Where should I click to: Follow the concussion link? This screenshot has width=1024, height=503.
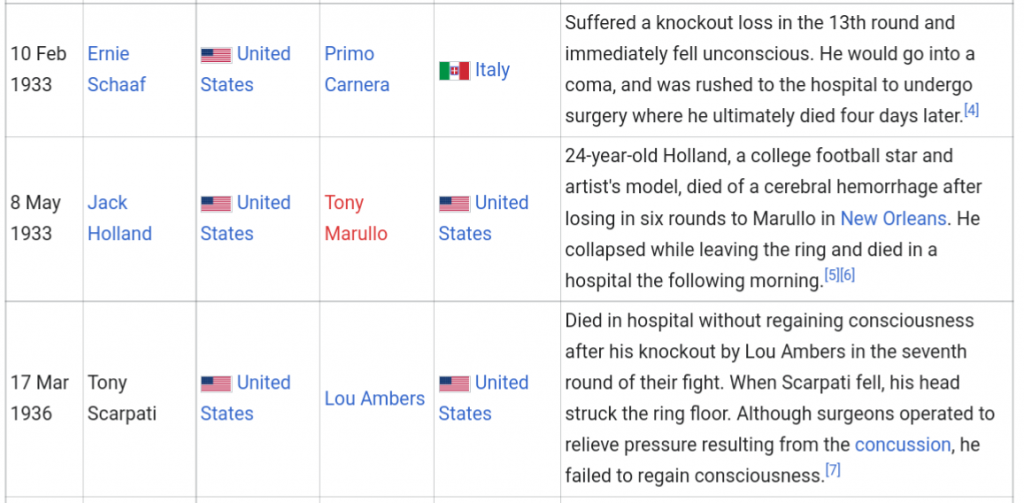pyautogui.click(x=903, y=445)
